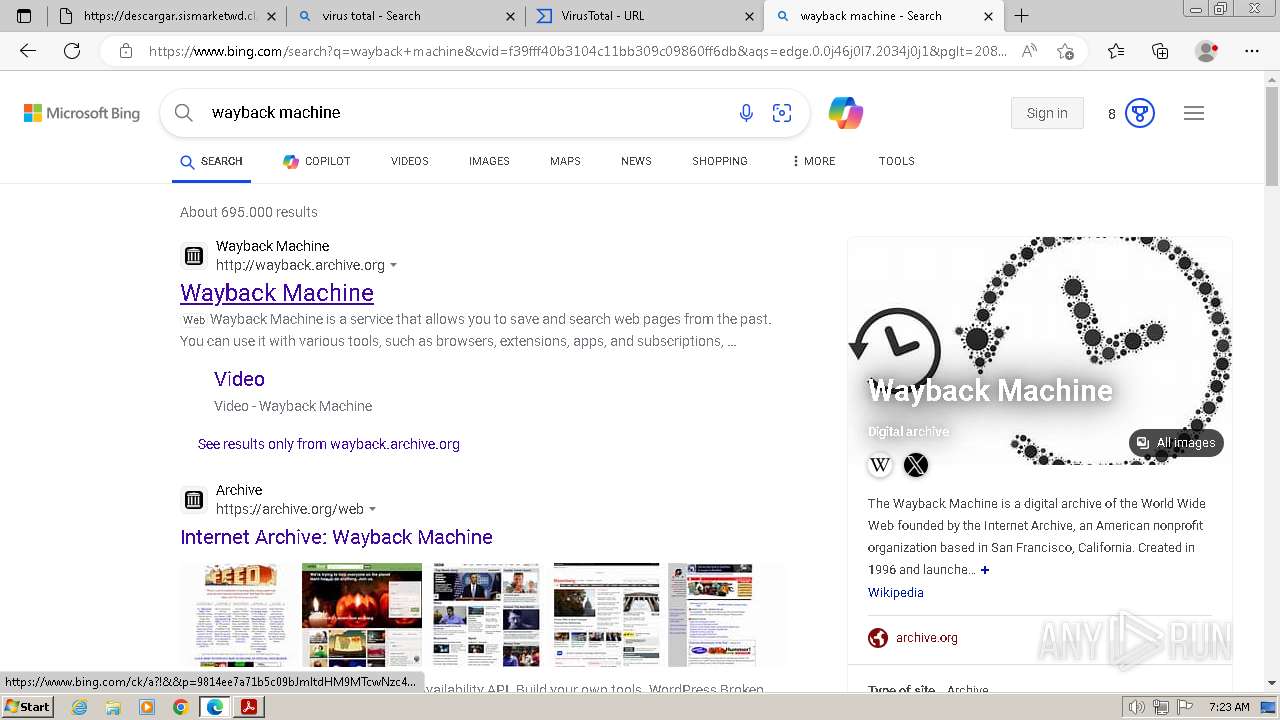Reload the page with the refresh icon
Image resolution: width=1280 pixels, height=720 pixels.
(x=72, y=51)
